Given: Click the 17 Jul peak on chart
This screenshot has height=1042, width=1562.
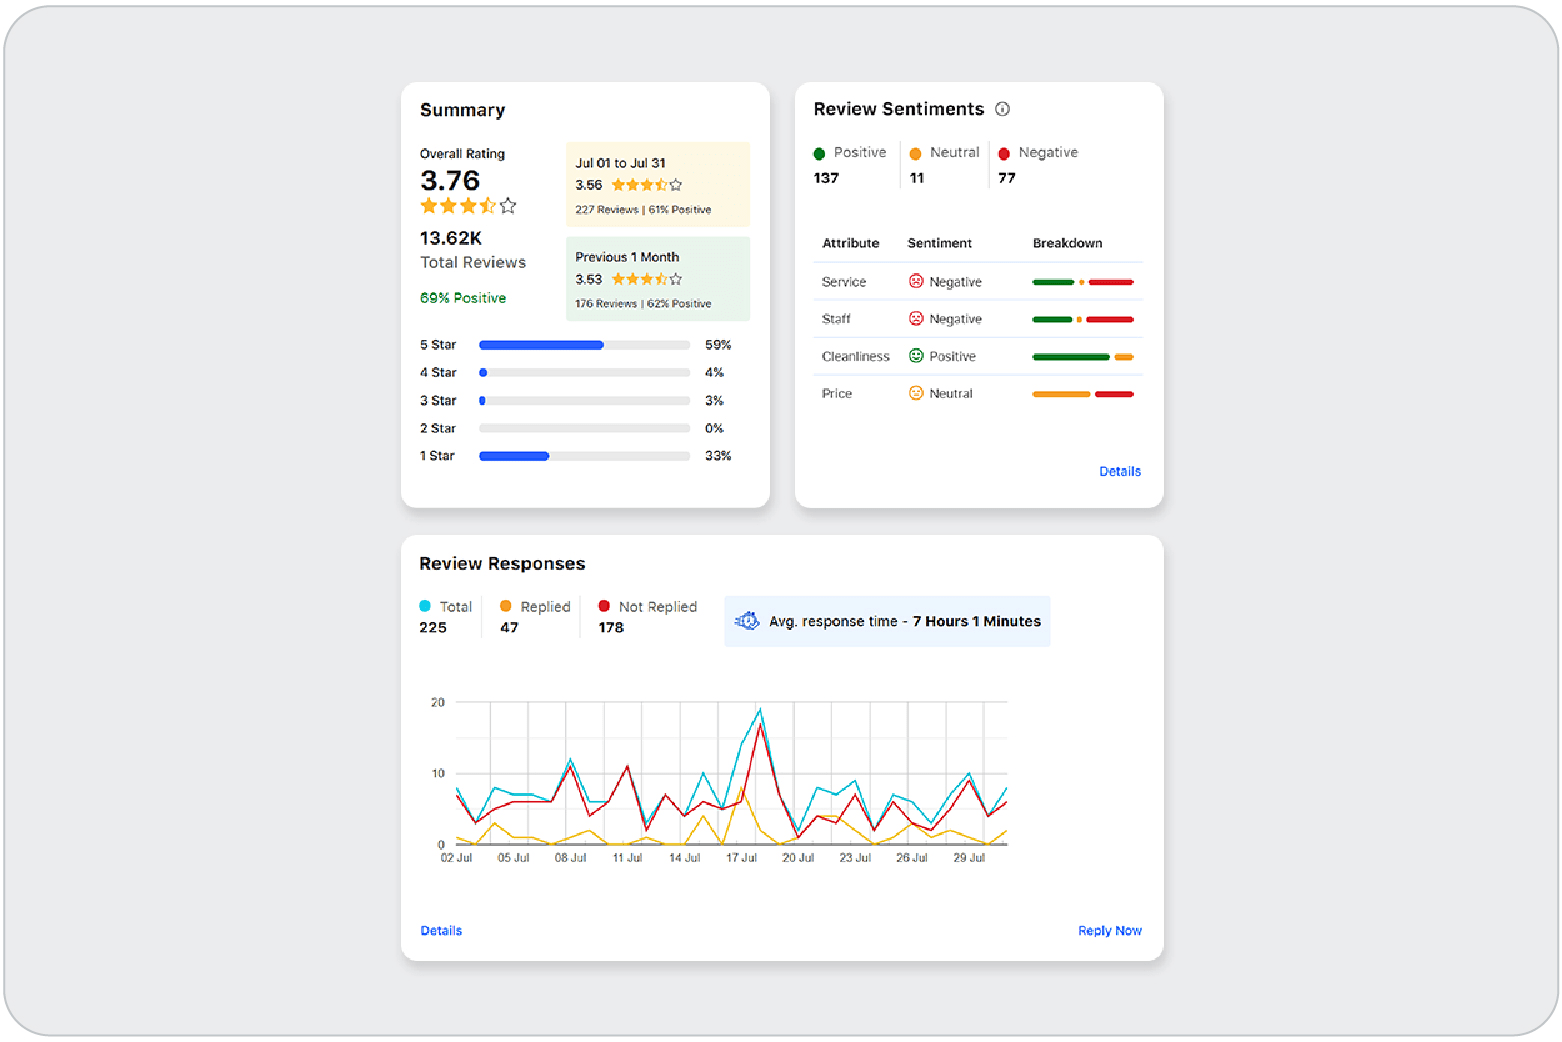Looking at the screenshot, I should tap(760, 710).
